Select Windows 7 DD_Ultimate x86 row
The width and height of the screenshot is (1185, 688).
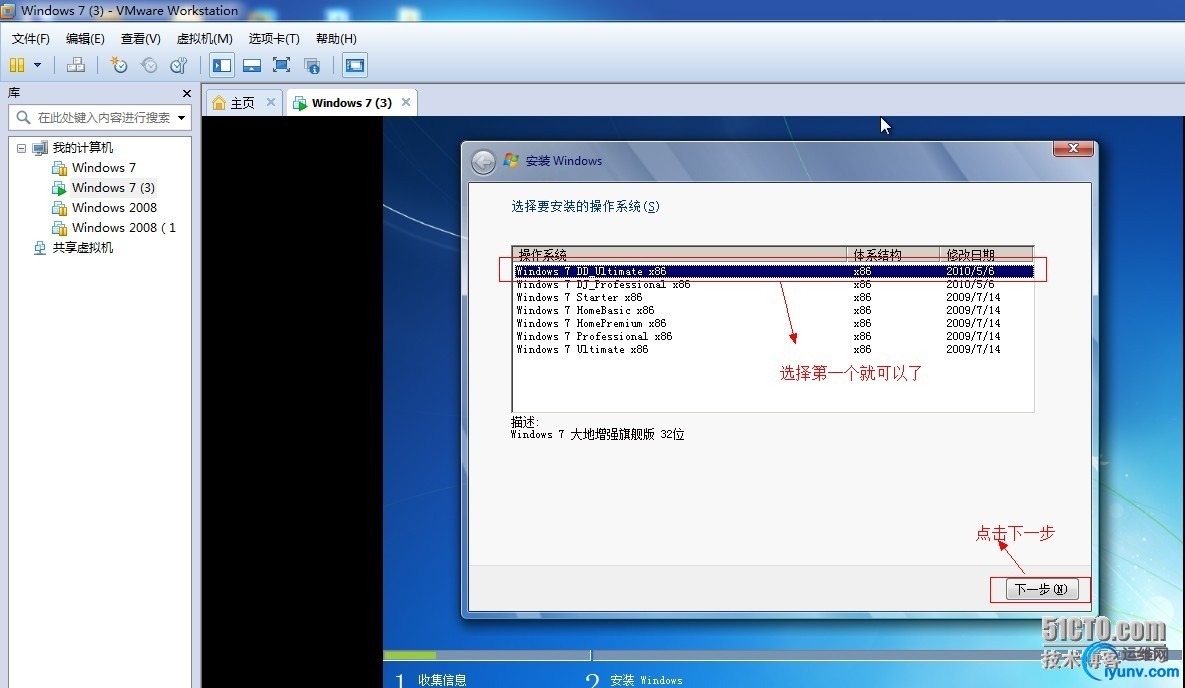(773, 271)
